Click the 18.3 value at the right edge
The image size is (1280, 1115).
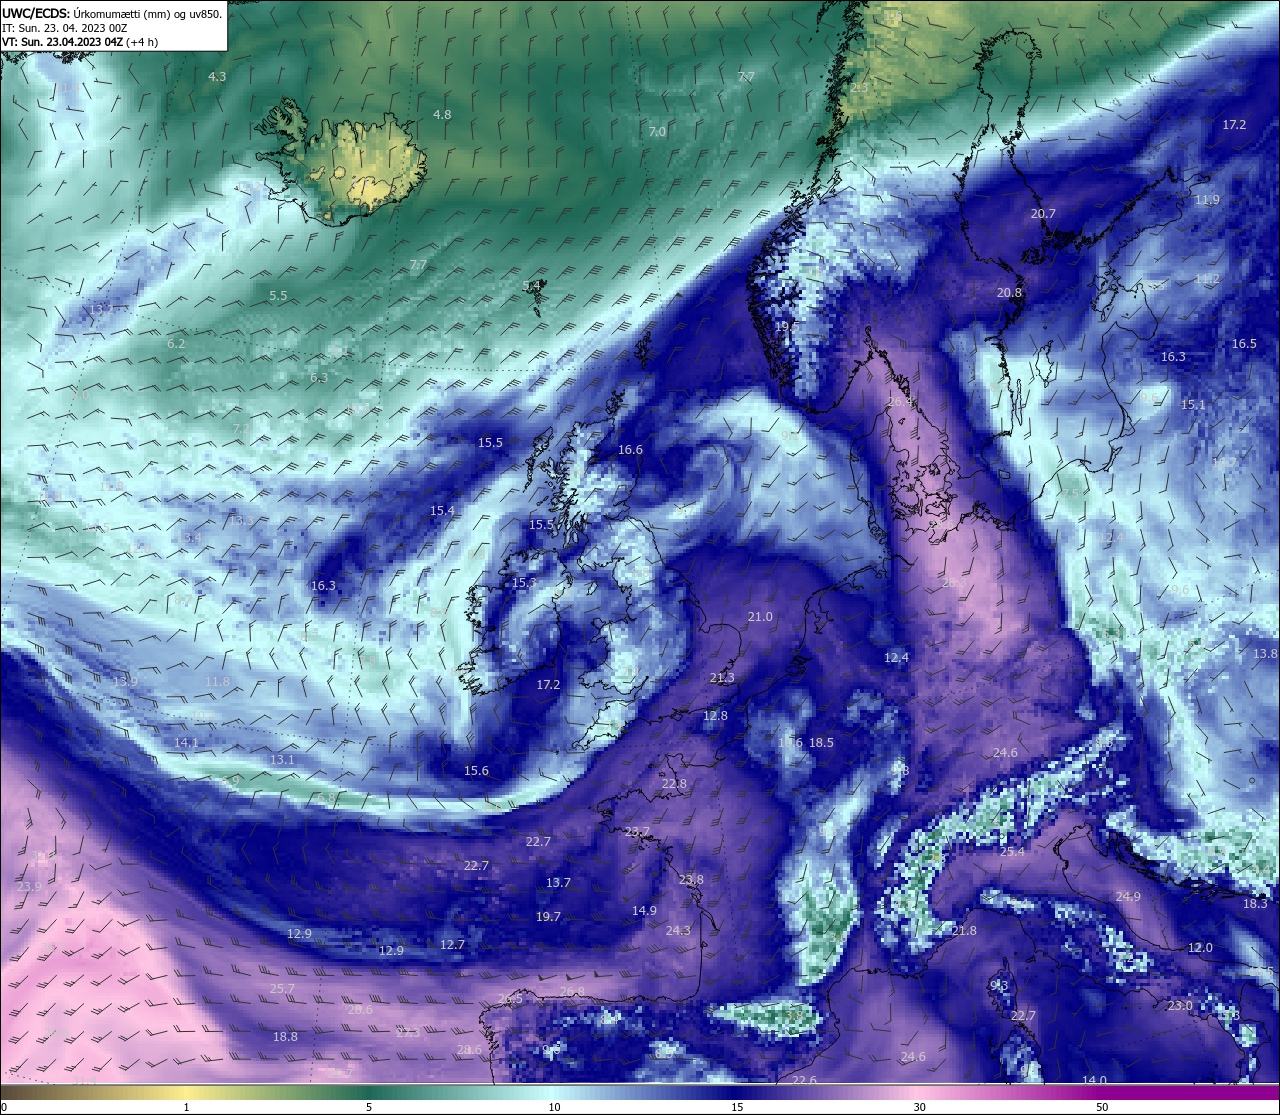(x=1255, y=904)
